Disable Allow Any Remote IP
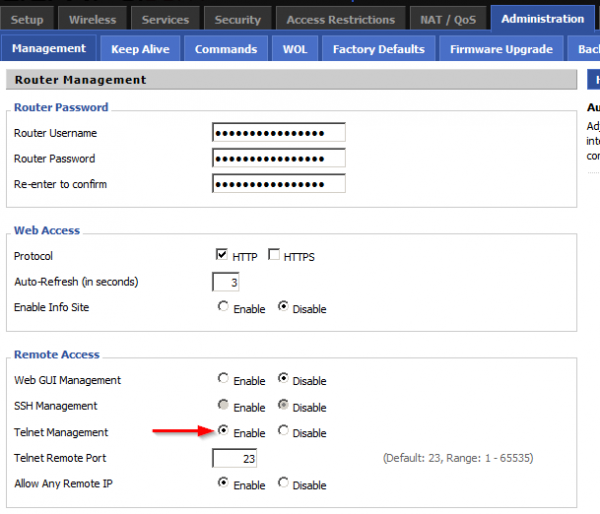 coord(283,484)
